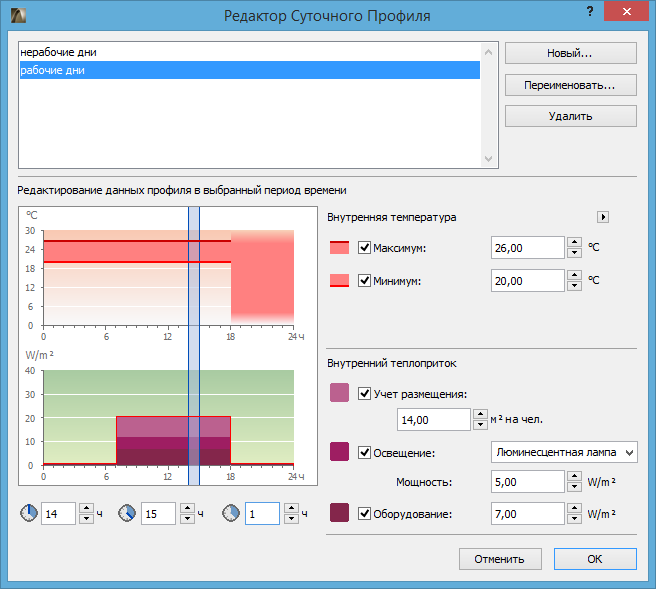Click the Минимум field showing 20,00
The width and height of the screenshot is (656, 589).
click(x=528, y=280)
